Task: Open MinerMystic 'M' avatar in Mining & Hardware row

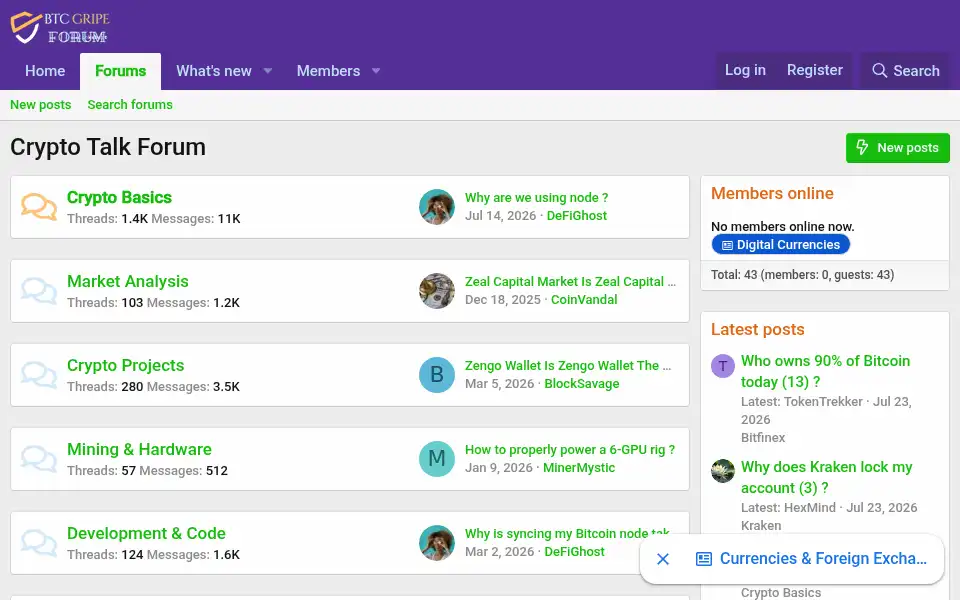Action: pyautogui.click(x=437, y=459)
